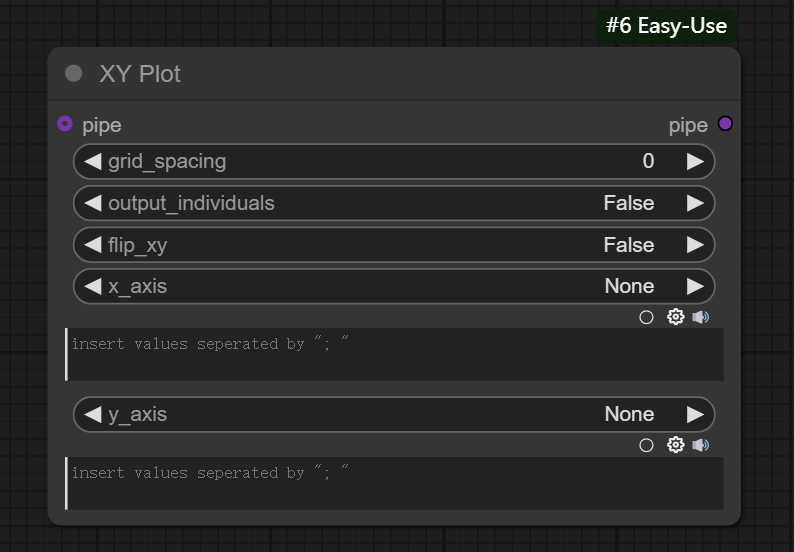This screenshot has height=552, width=794.
Task: Click the x_axis values text box
Action: point(394,354)
